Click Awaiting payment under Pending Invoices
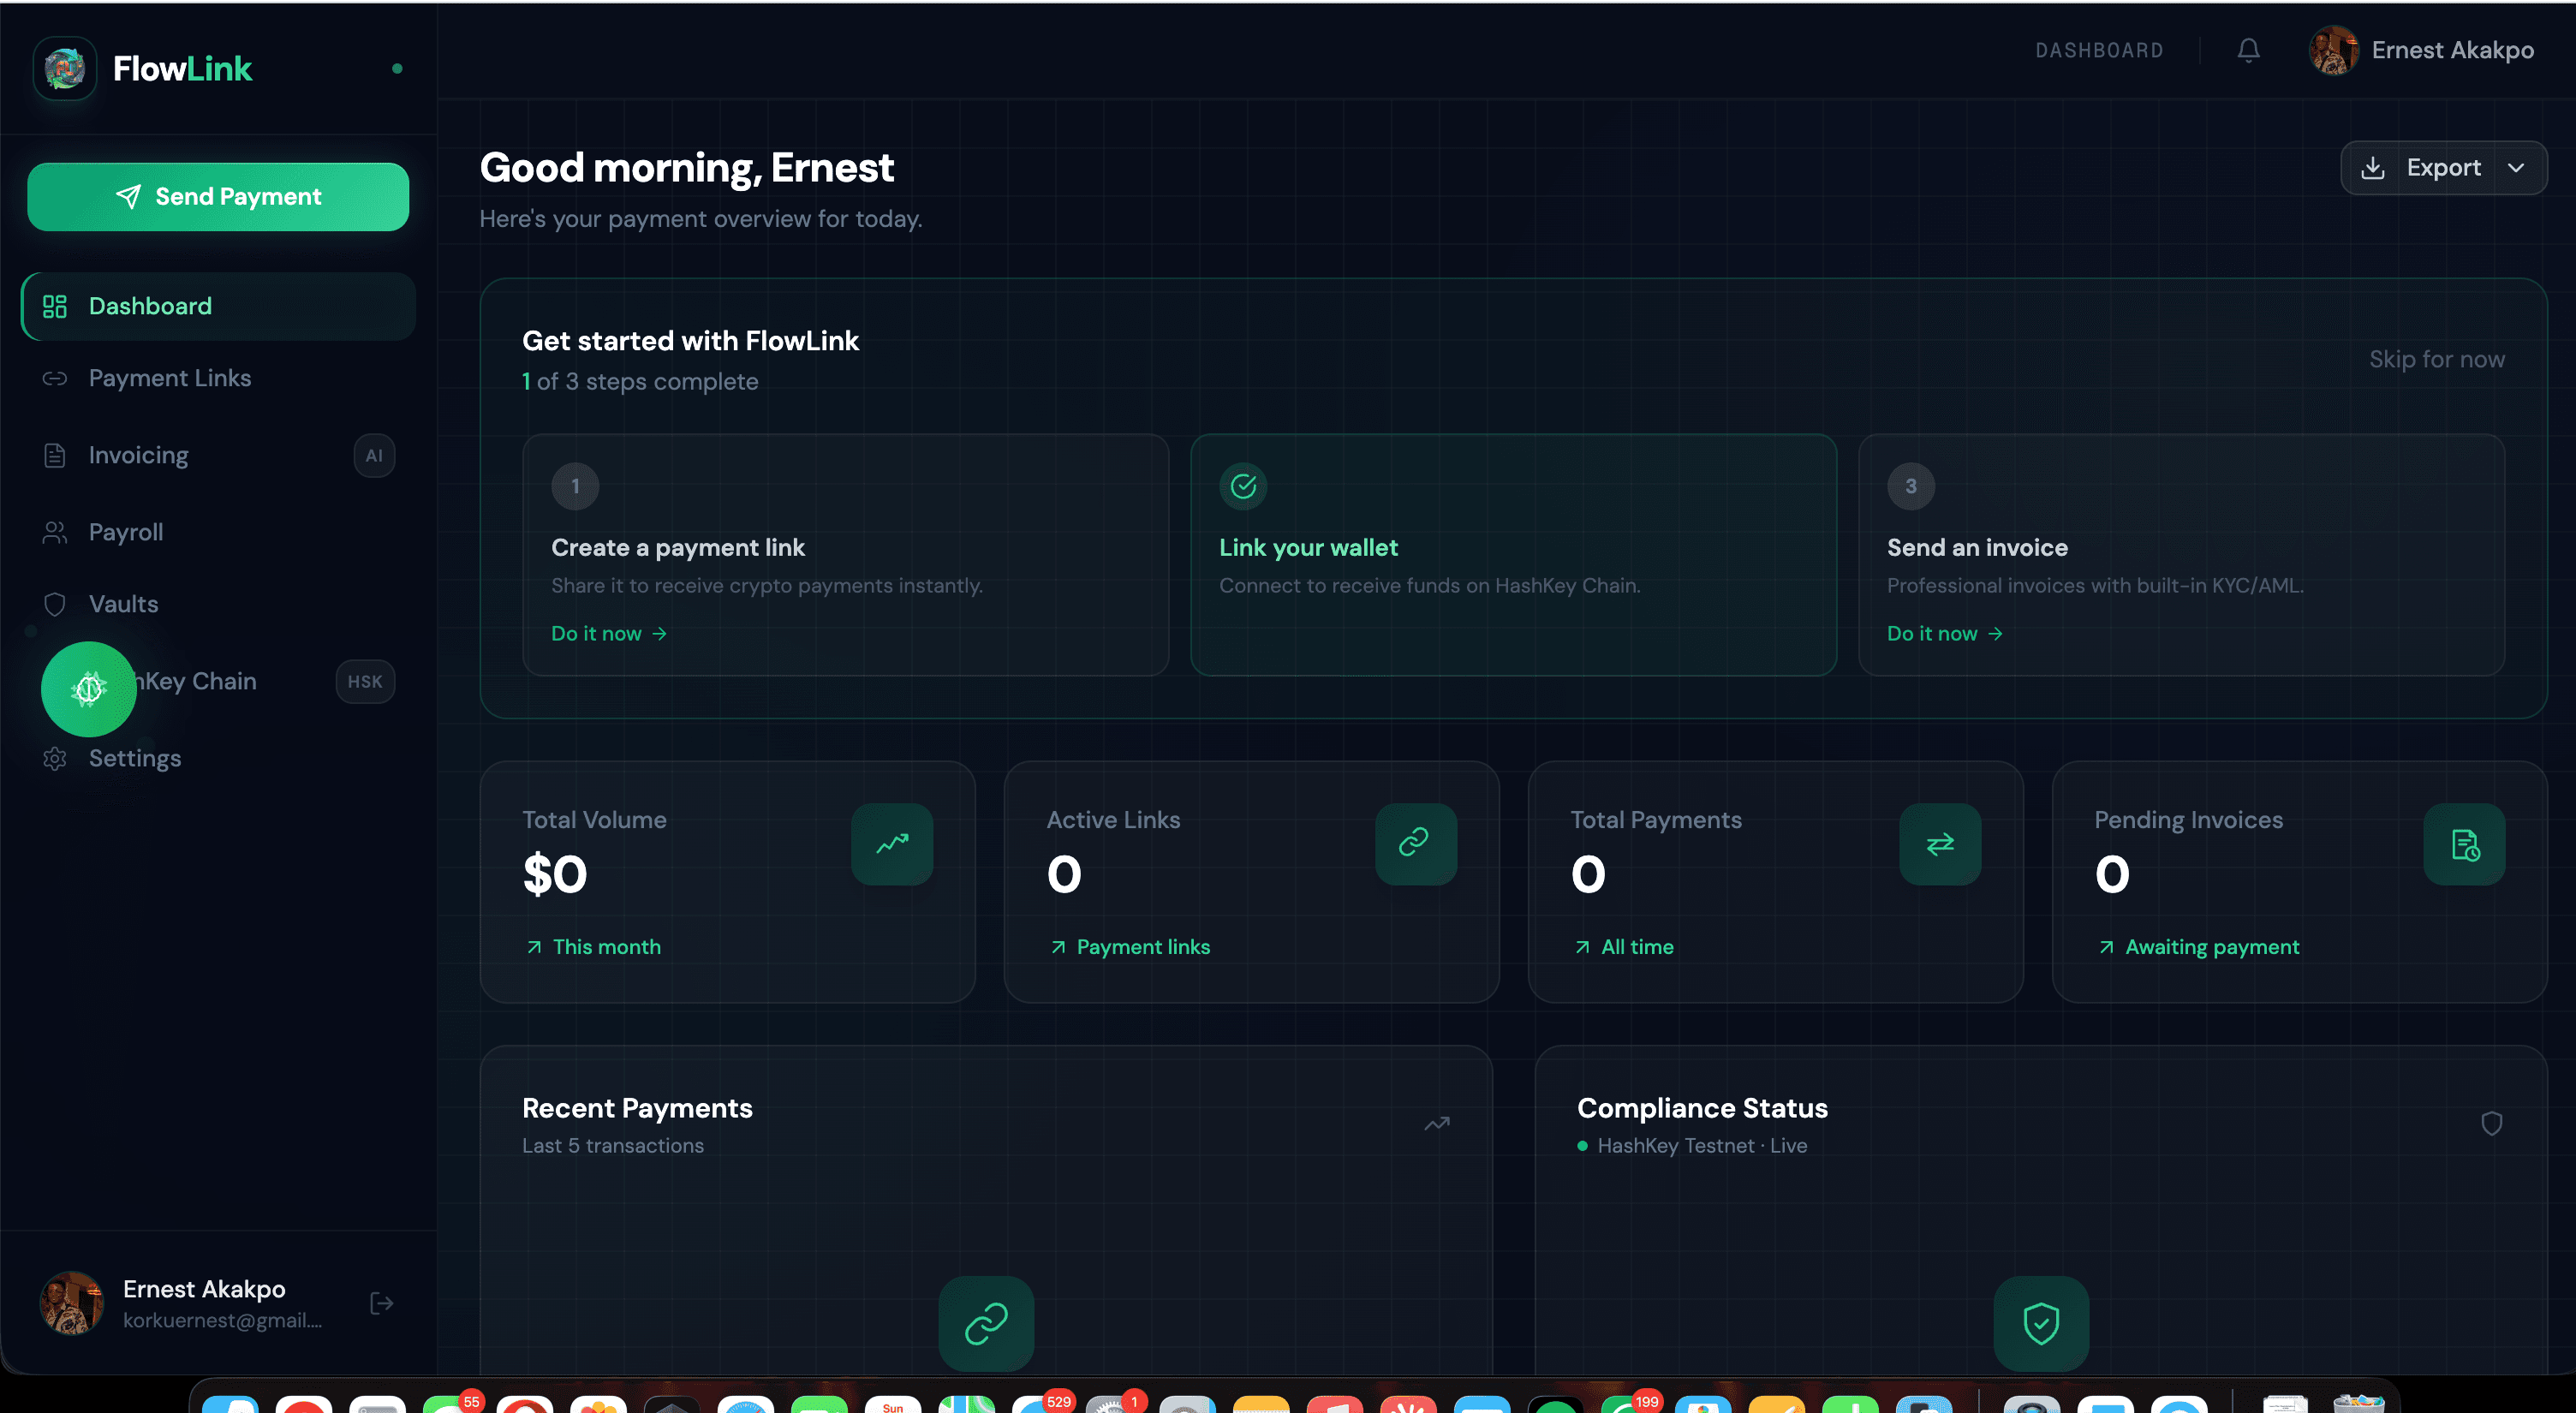 click(x=2212, y=947)
